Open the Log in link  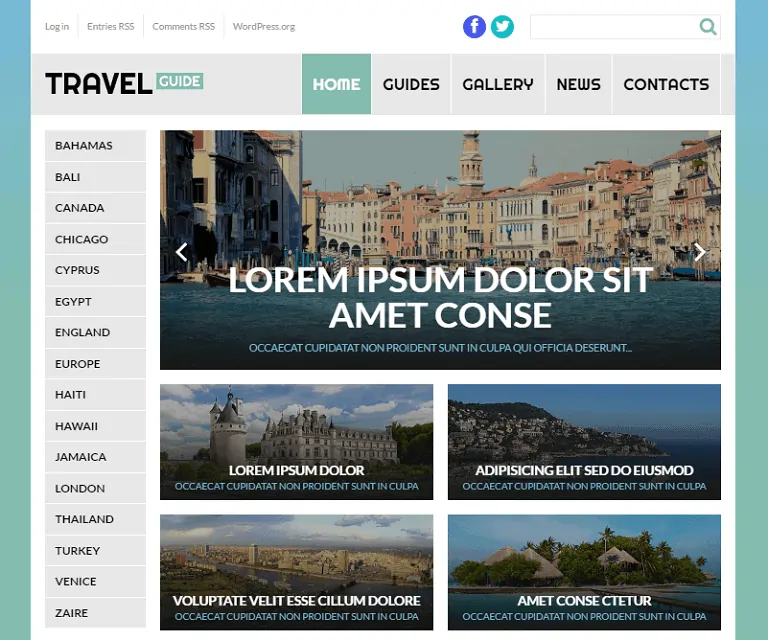pyautogui.click(x=57, y=26)
